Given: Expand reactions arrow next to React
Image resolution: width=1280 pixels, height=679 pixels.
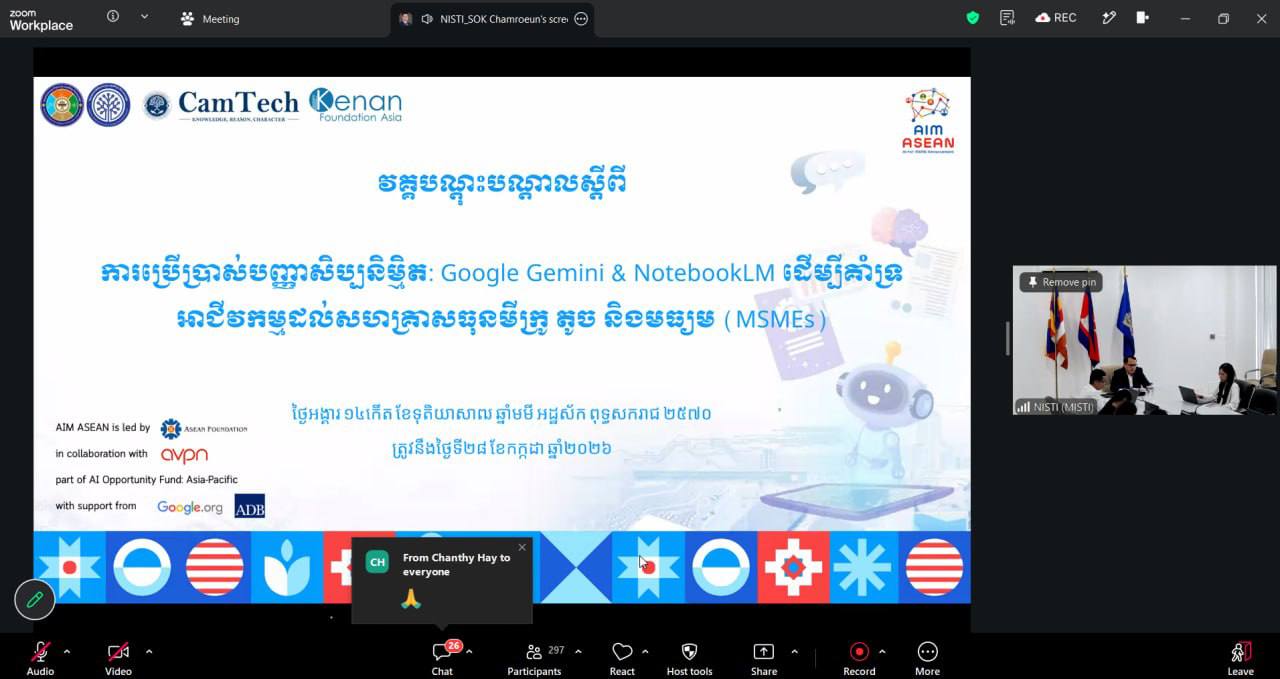Looking at the screenshot, I should tap(645, 652).
